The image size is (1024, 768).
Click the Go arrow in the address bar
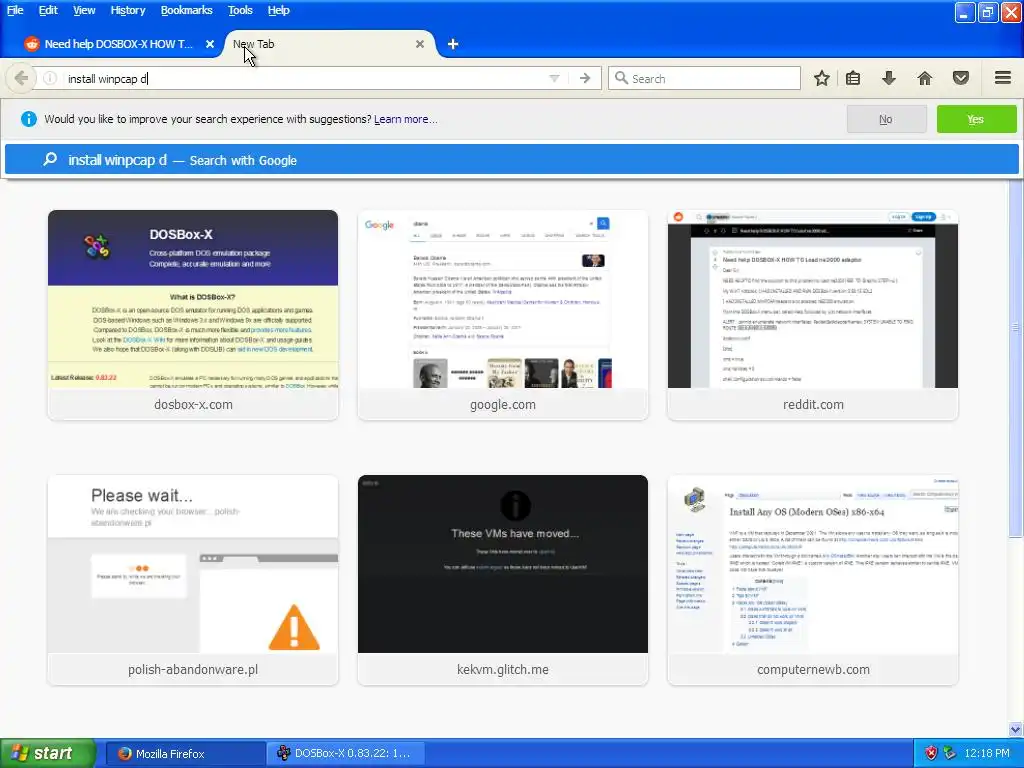tap(585, 78)
